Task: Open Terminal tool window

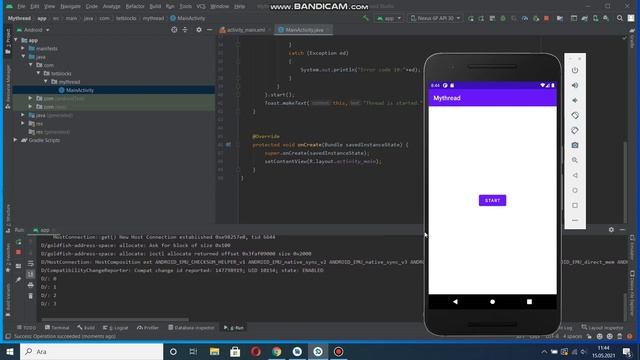Action: pyautogui.click(x=57, y=328)
